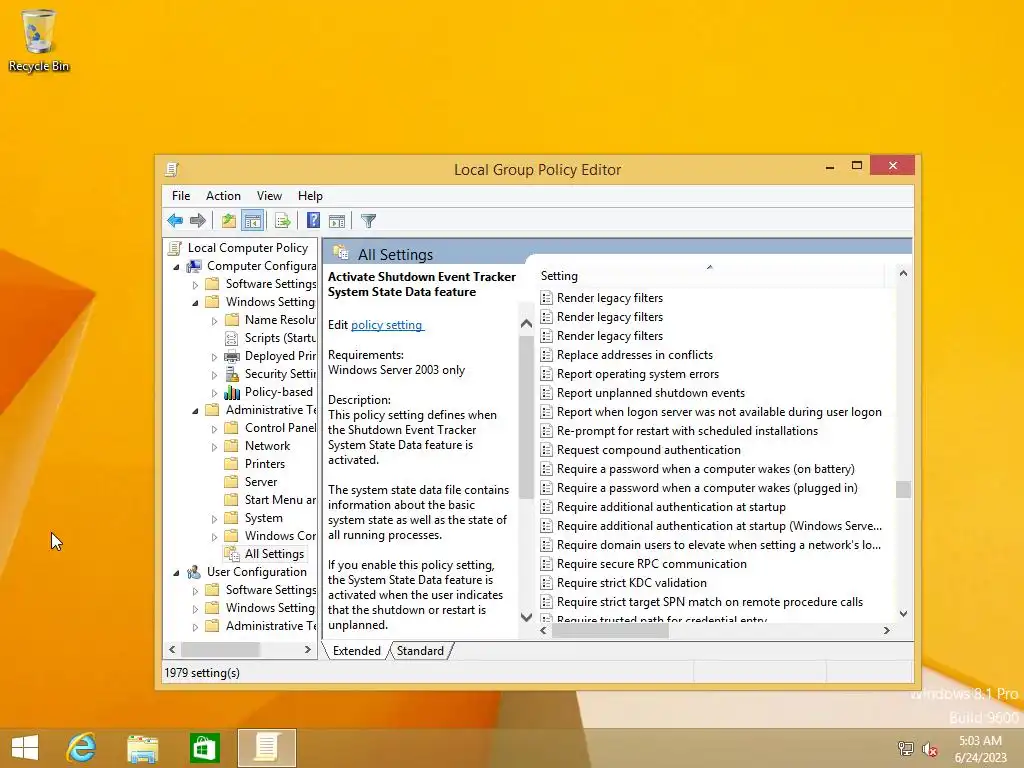Click scroll right arrow in tree pane
The width and height of the screenshot is (1024, 768).
click(x=308, y=650)
